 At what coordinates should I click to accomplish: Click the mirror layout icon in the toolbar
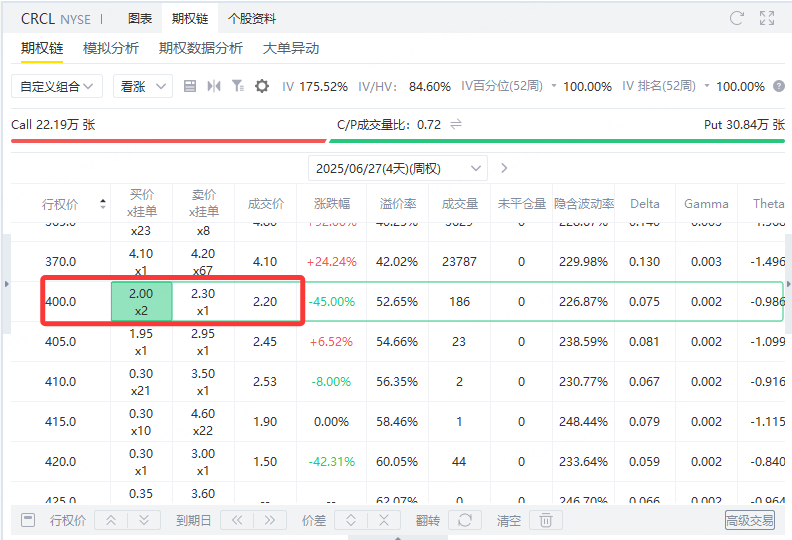[214, 86]
